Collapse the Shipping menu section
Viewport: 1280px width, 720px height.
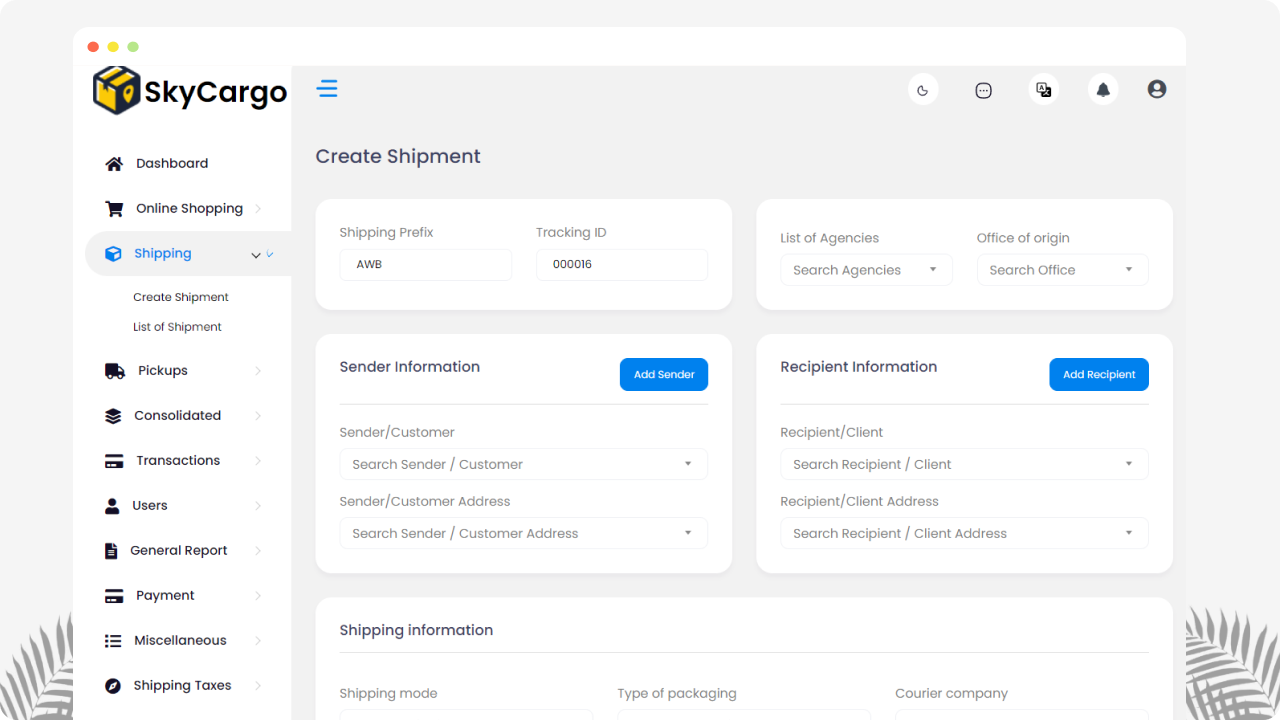[256, 255]
